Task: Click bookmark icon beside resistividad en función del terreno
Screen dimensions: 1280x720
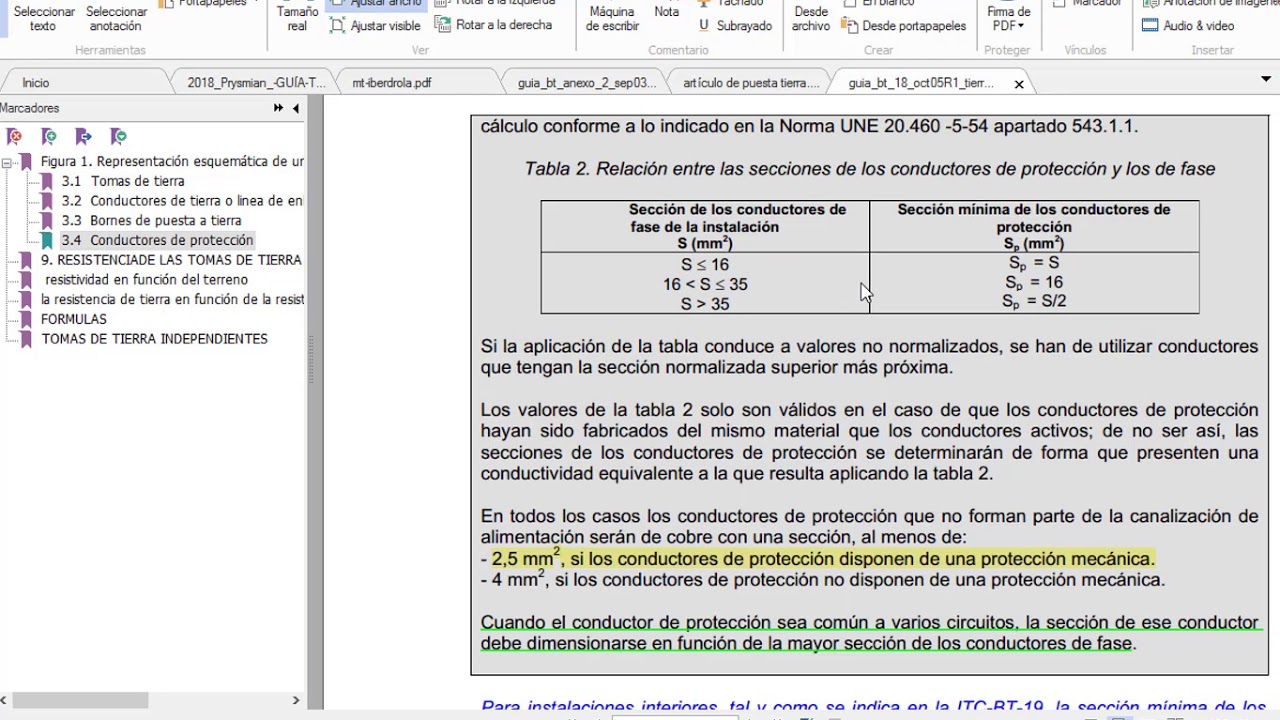Action: 26,280
